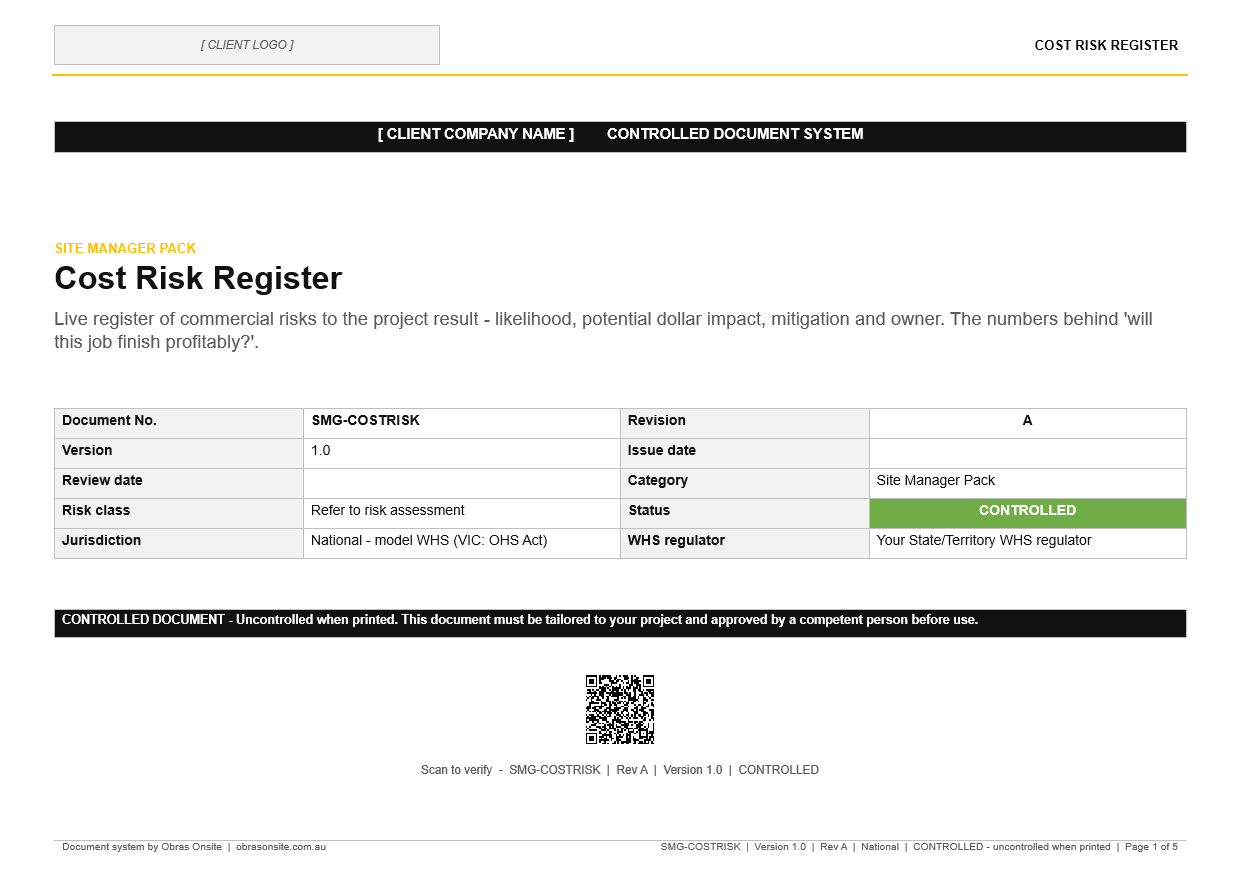Image resolution: width=1240 pixels, height=877 pixels.
Task: Click 'National - model WHS (VIC: OHS Act)' cell
Action: click(462, 543)
